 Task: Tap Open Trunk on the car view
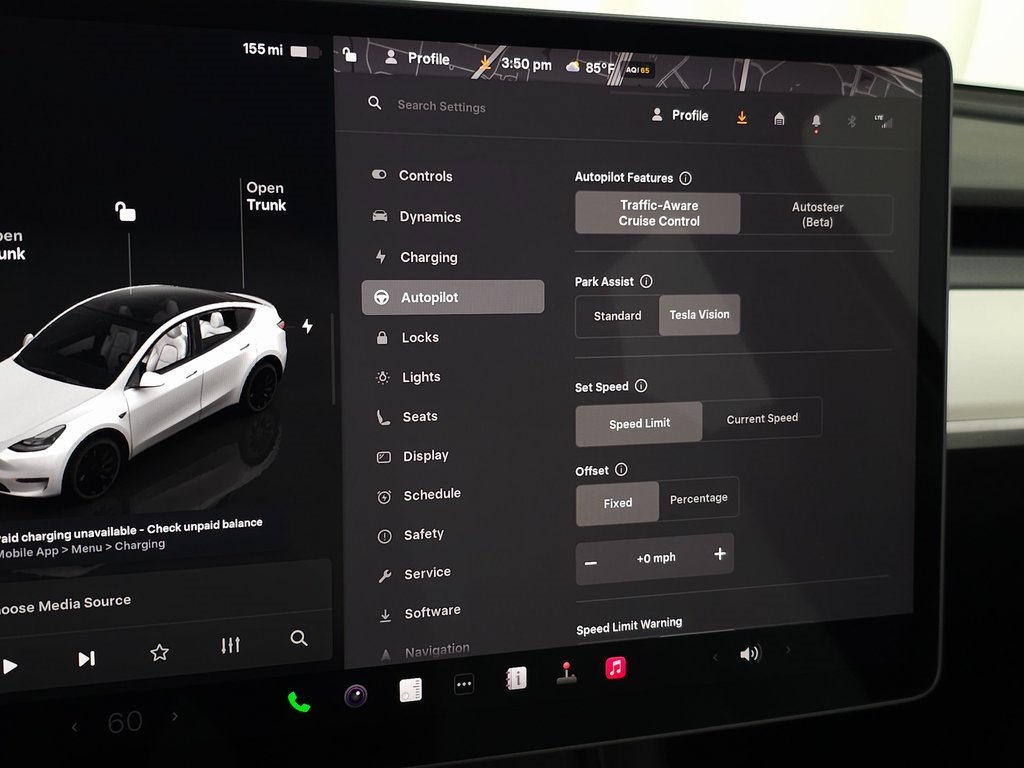point(266,196)
